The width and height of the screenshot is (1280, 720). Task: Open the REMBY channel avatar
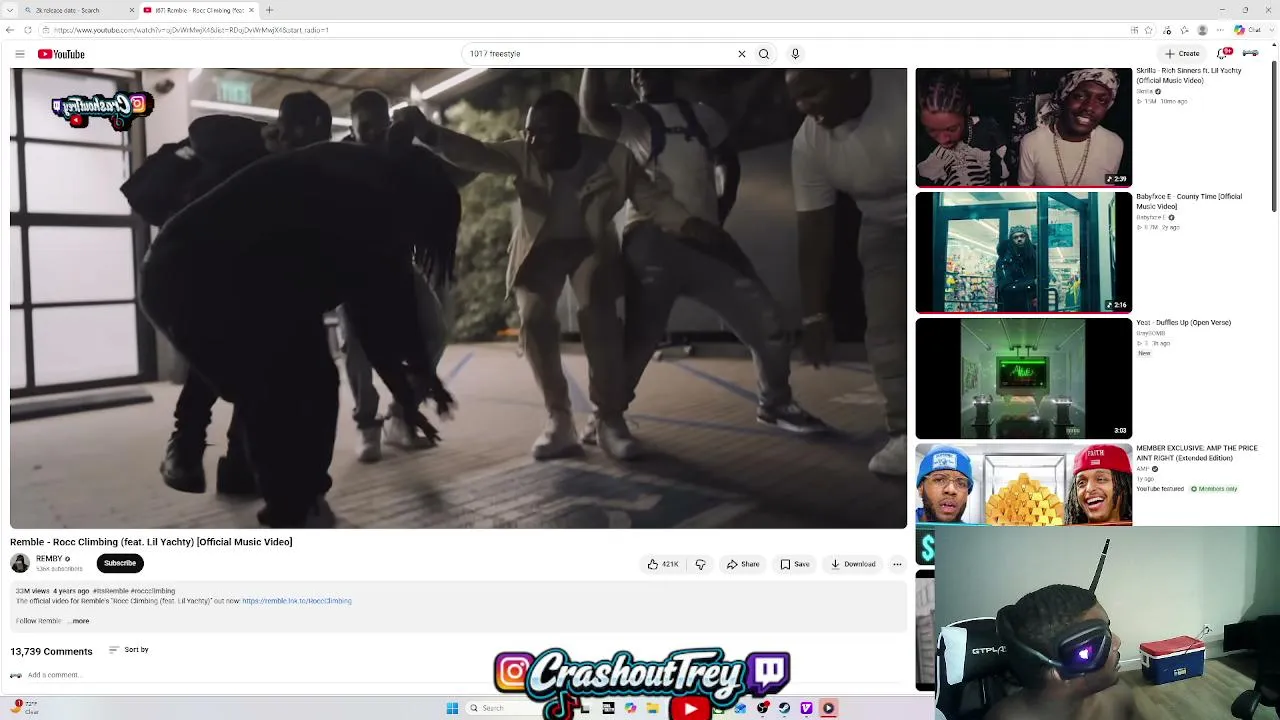[x=20, y=563]
